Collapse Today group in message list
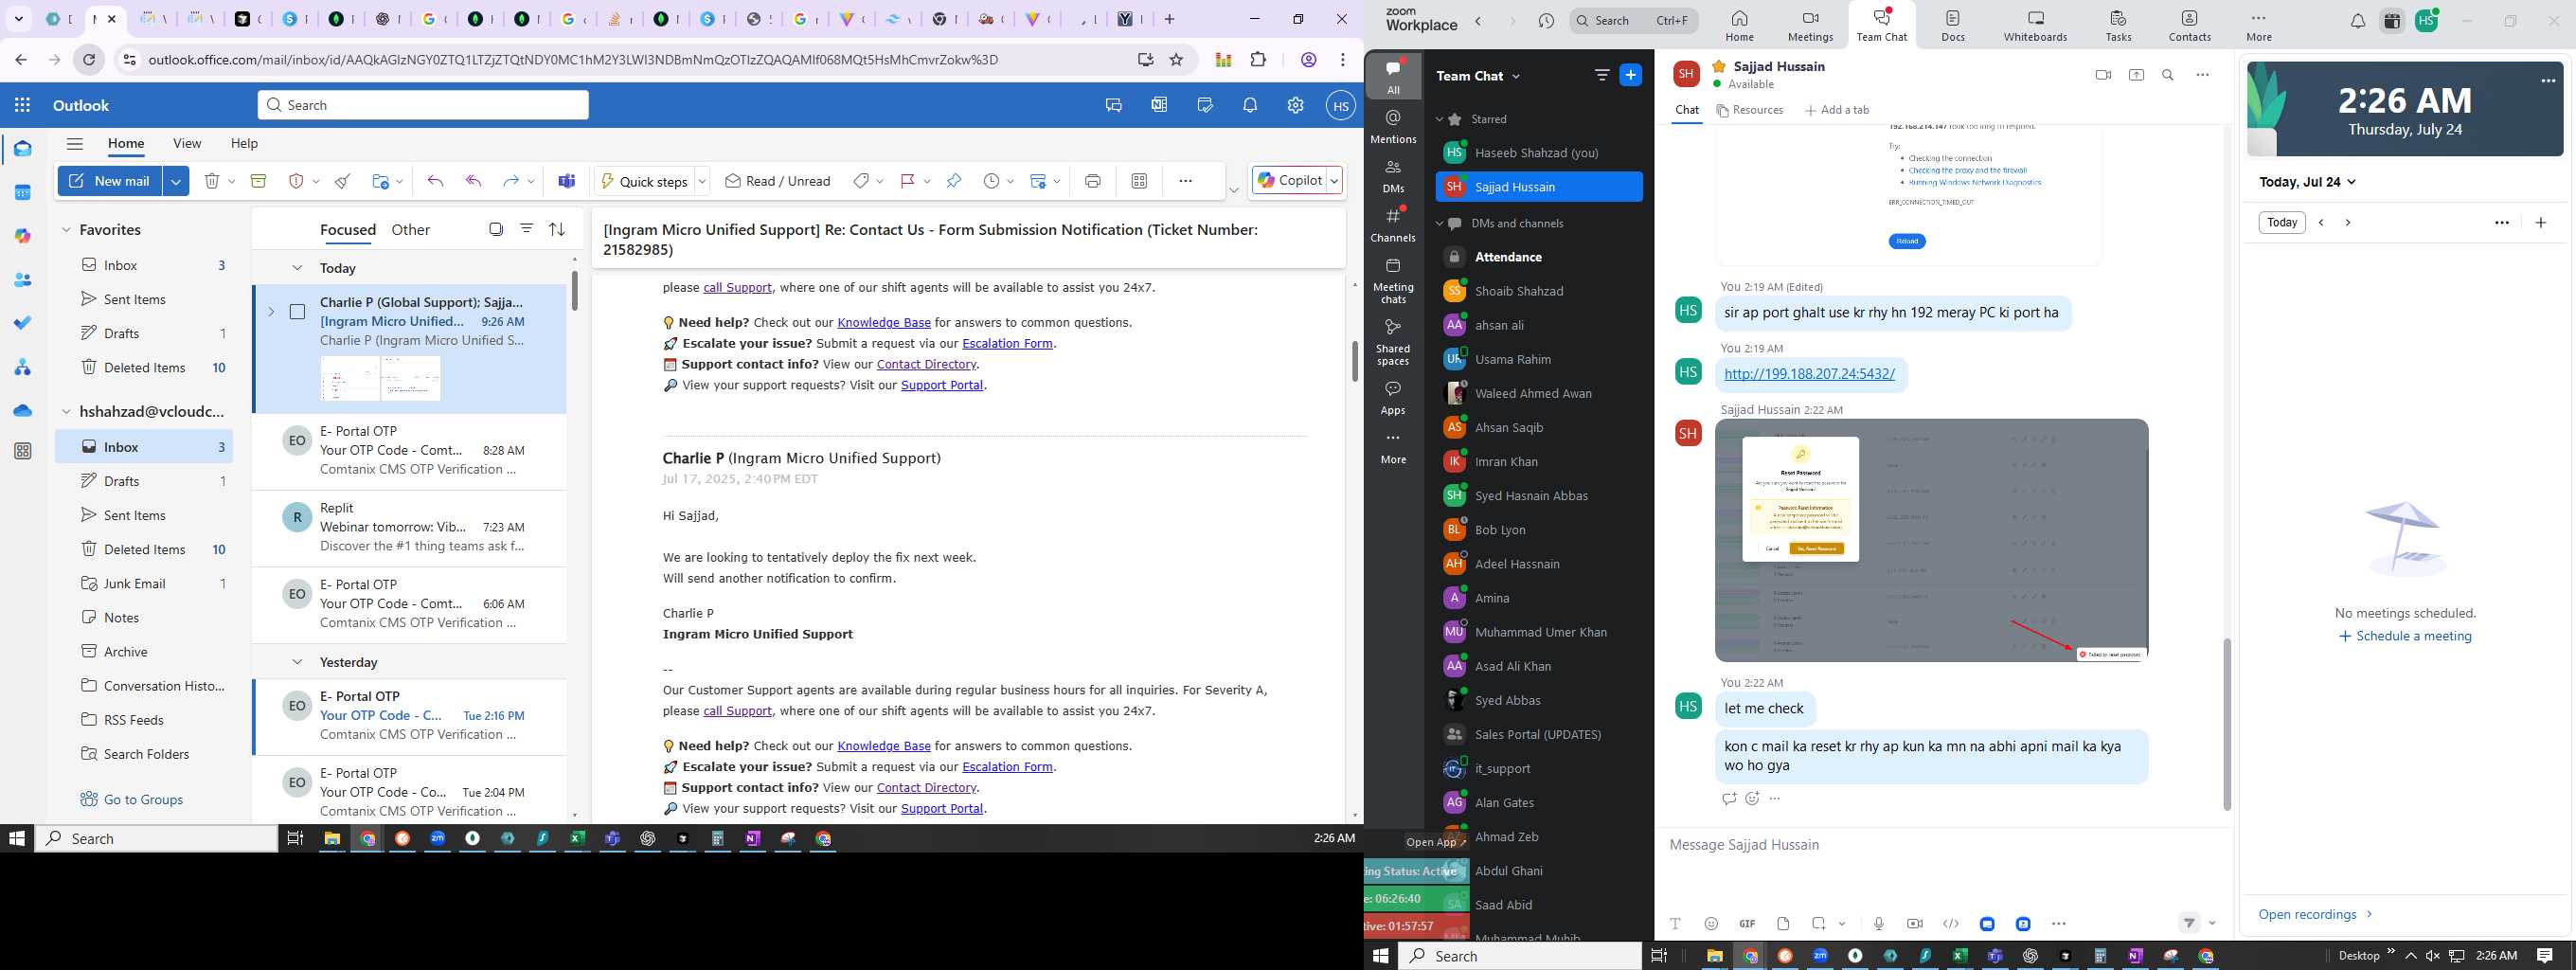 (297, 268)
